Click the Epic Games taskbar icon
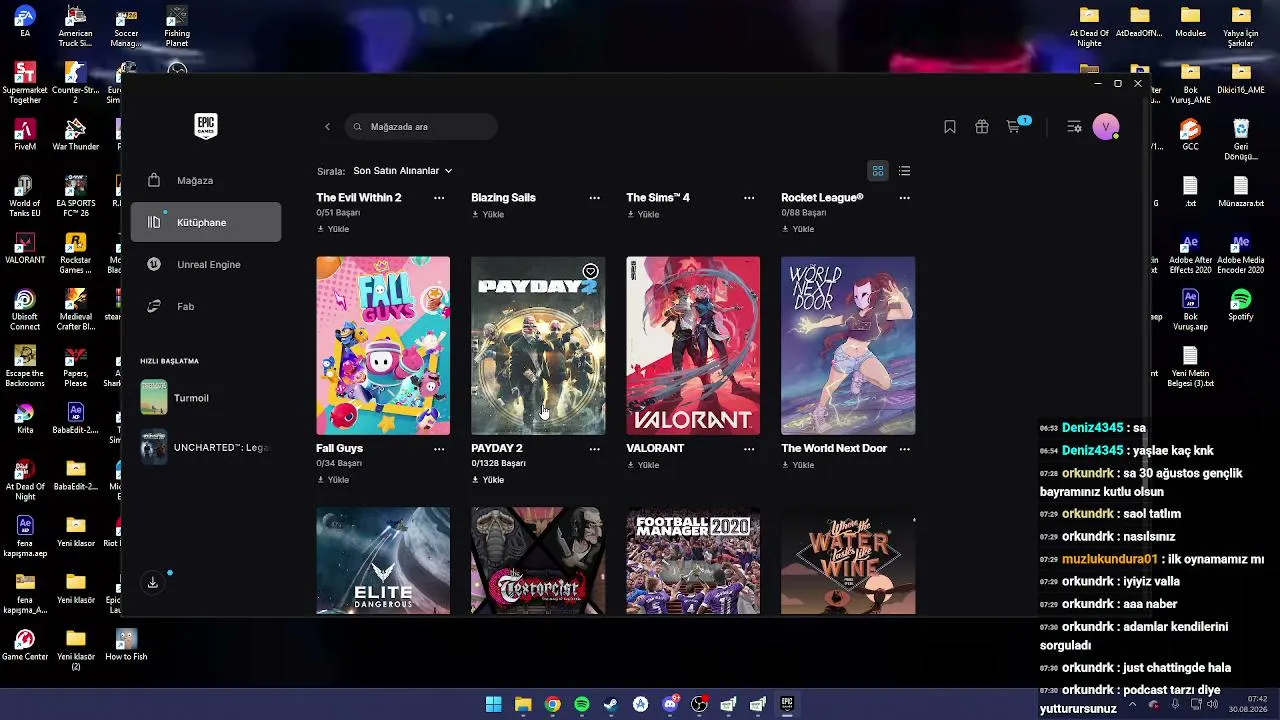 (x=787, y=705)
